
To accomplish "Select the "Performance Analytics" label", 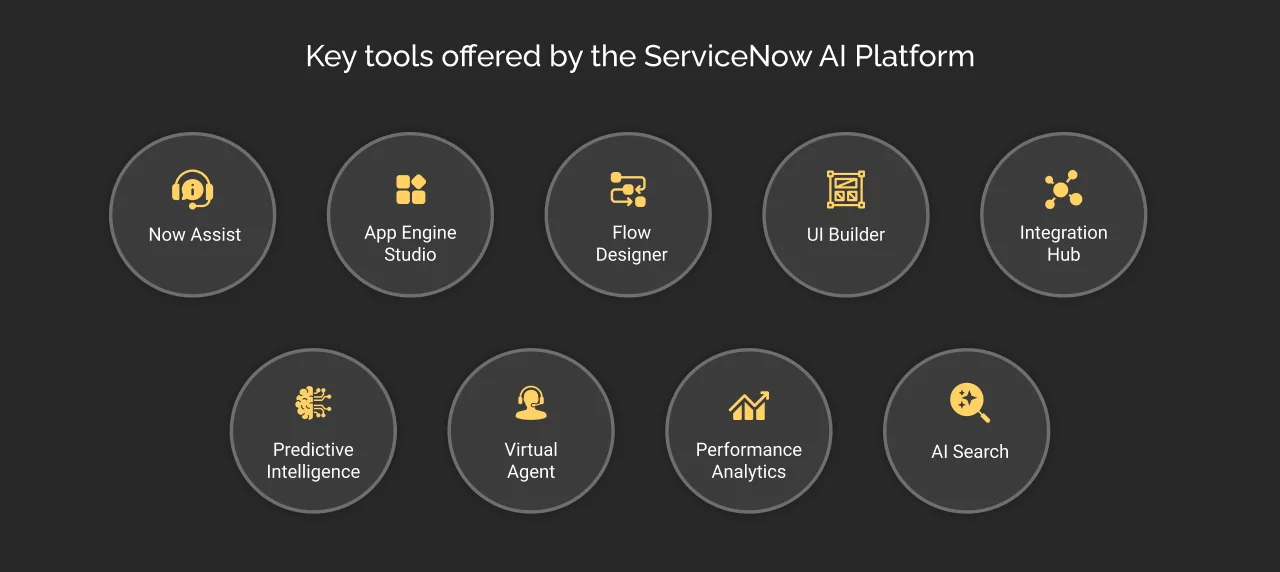I will [749, 460].
